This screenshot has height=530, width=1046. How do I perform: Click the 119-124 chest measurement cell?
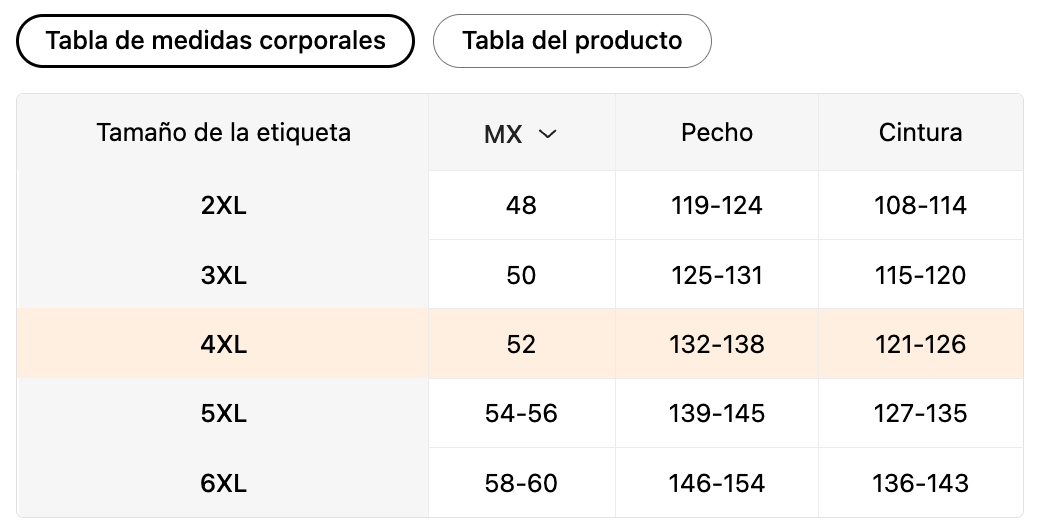[x=717, y=206]
